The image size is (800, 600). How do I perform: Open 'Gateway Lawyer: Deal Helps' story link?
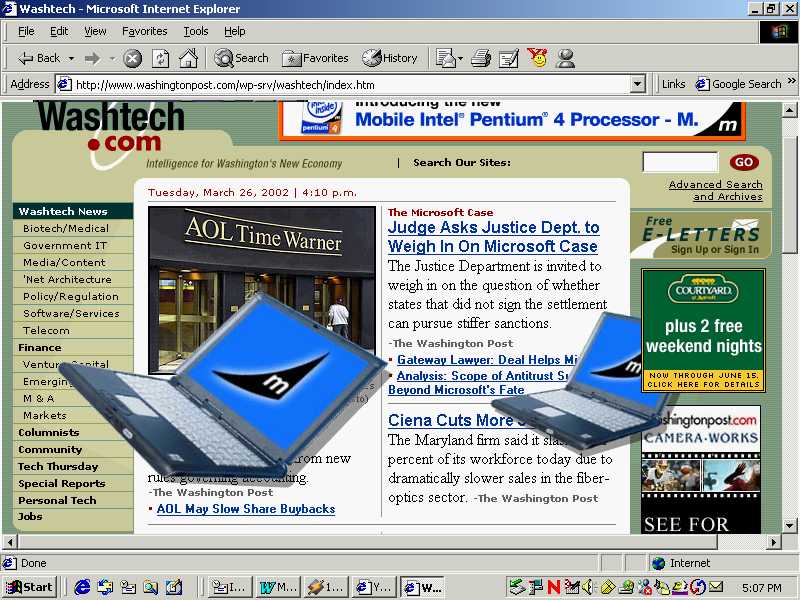coord(487,360)
